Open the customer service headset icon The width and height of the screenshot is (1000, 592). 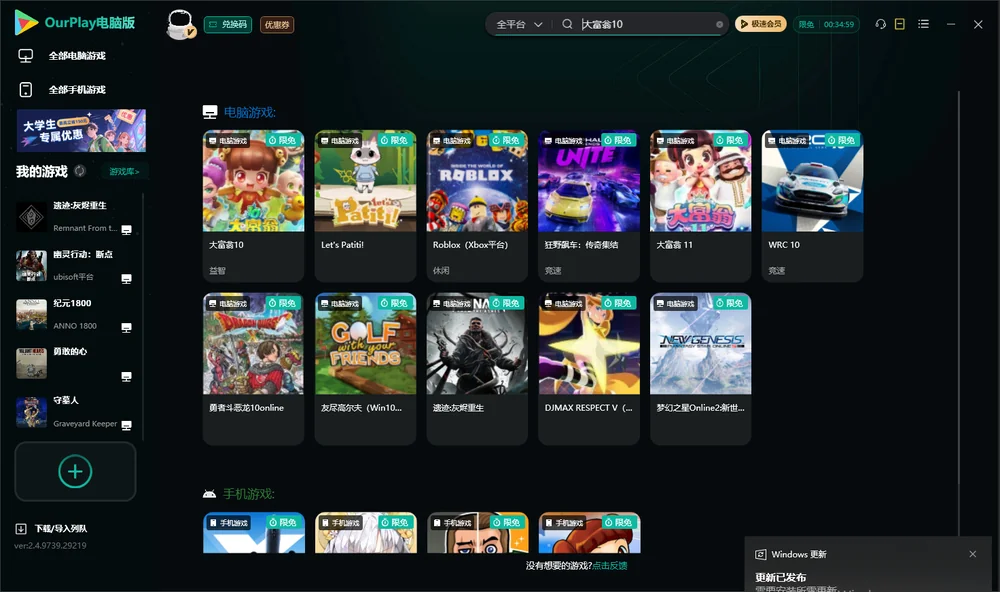pos(881,24)
